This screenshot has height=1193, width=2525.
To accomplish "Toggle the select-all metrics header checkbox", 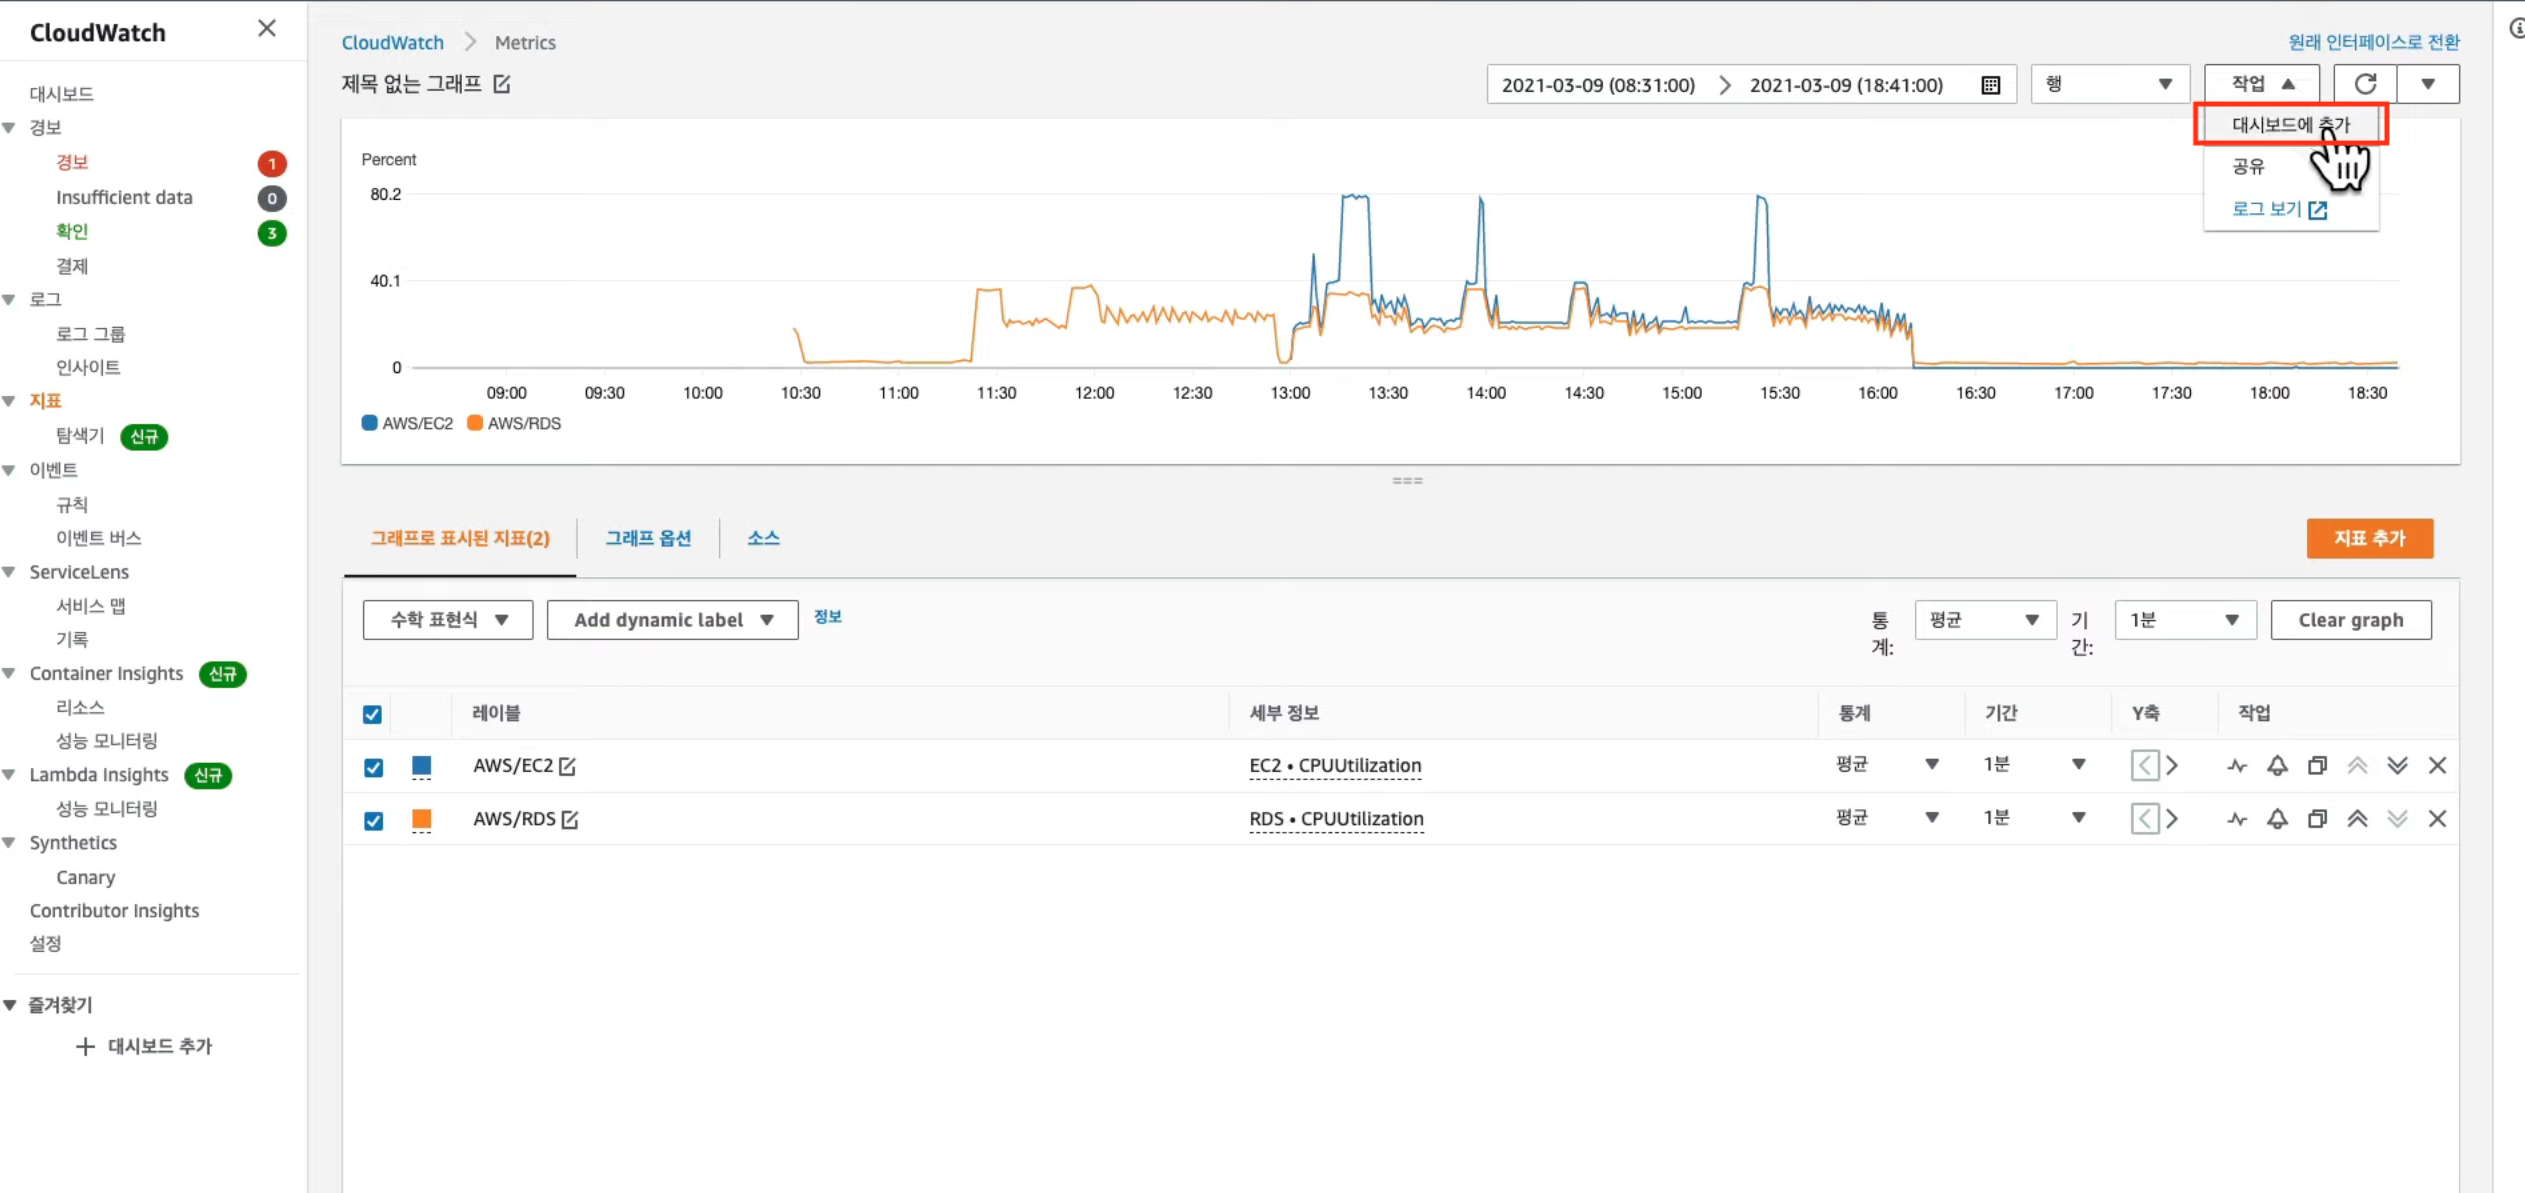I will [x=372, y=714].
